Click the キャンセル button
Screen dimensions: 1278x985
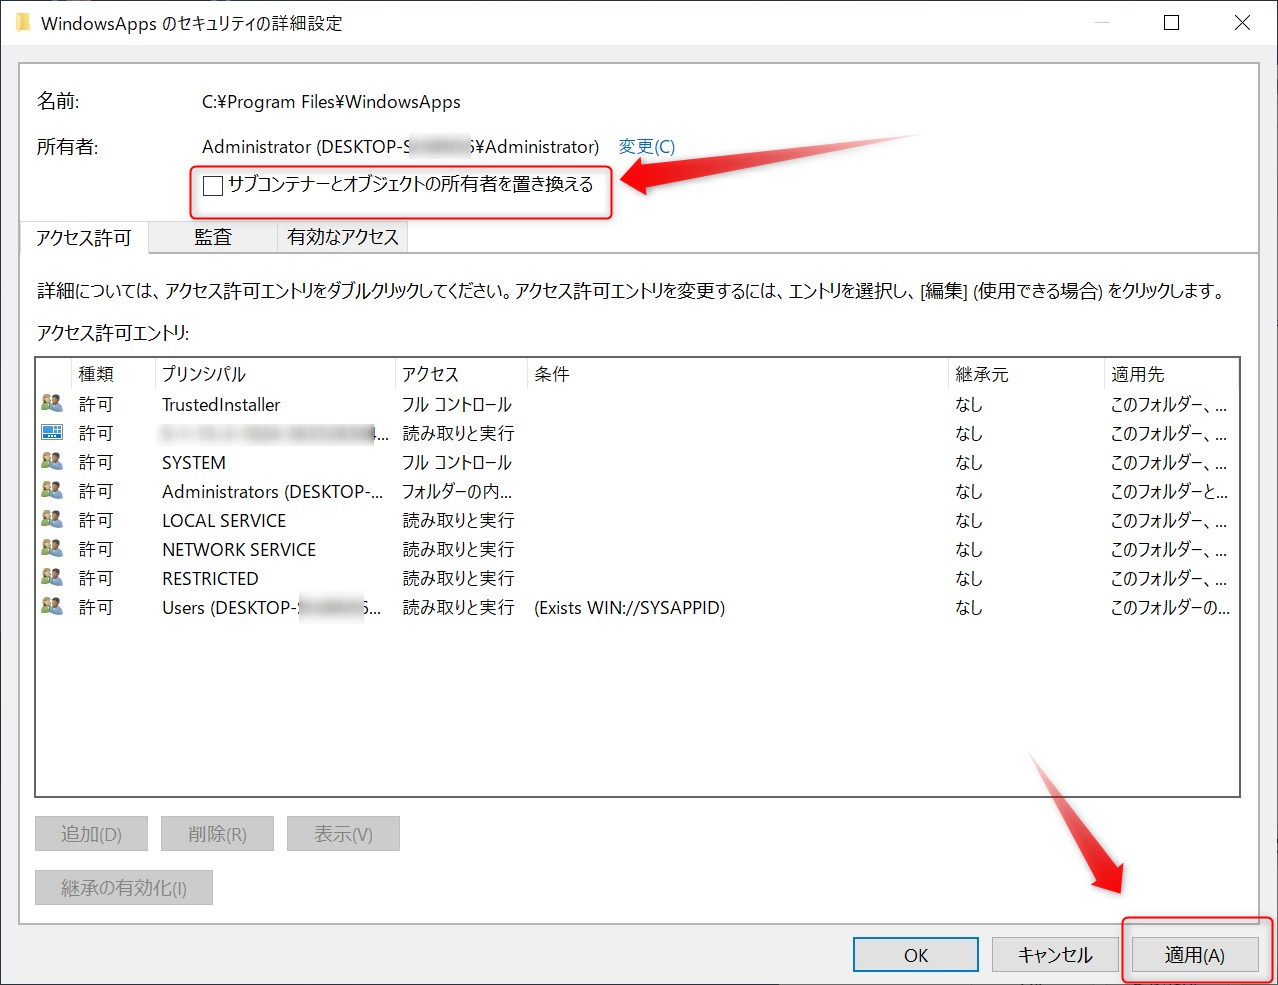click(x=1055, y=954)
